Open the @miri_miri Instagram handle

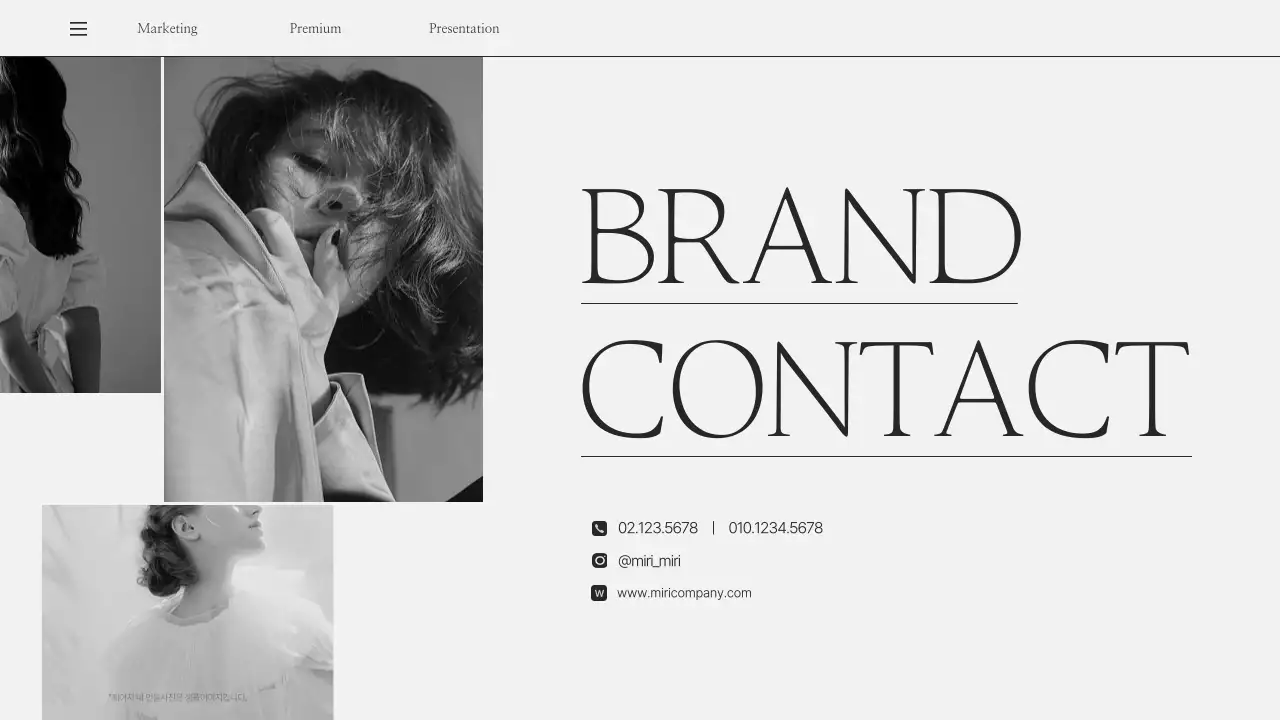649,561
